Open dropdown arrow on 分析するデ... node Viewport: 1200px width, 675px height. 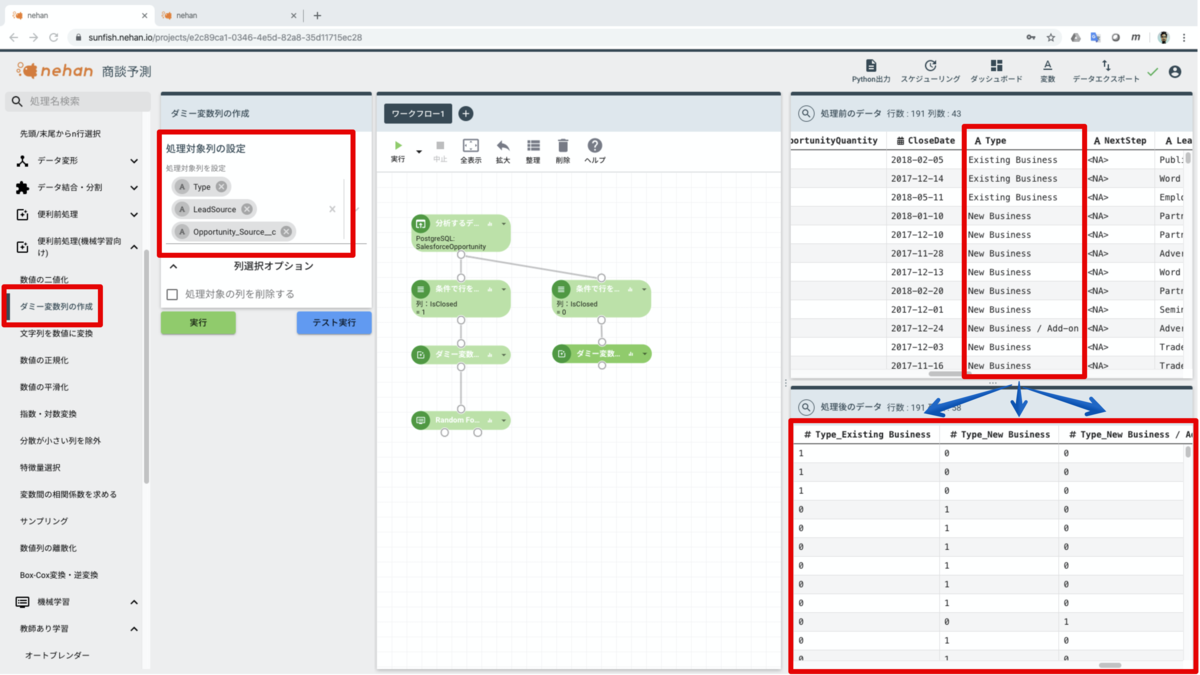click(x=504, y=224)
